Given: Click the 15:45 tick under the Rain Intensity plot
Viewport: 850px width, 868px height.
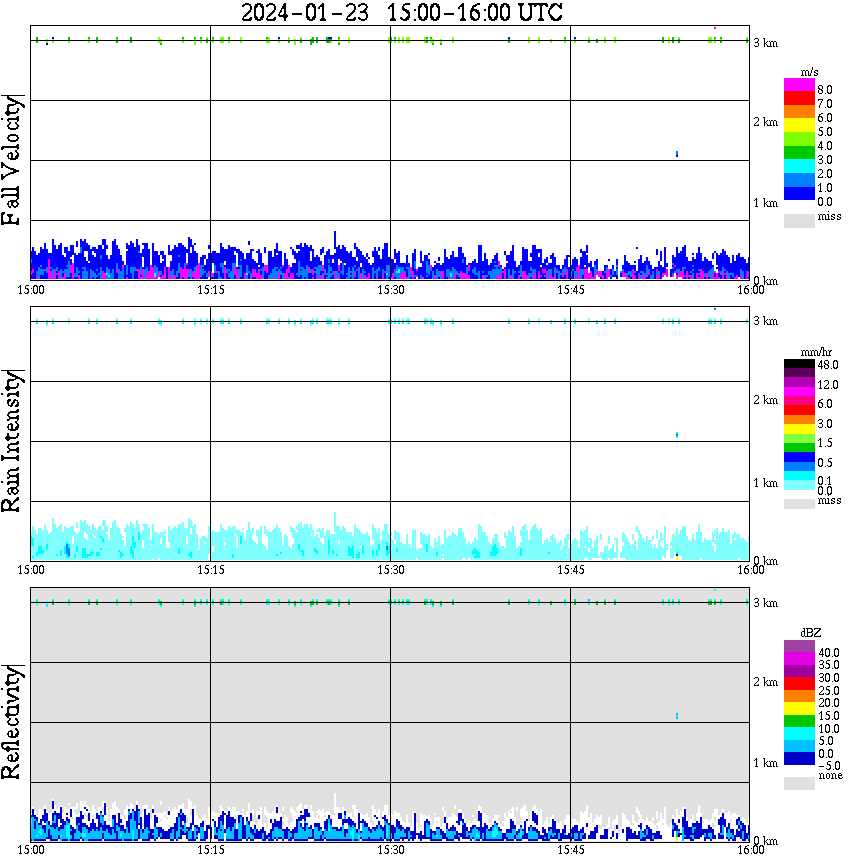Looking at the screenshot, I should coord(570,570).
